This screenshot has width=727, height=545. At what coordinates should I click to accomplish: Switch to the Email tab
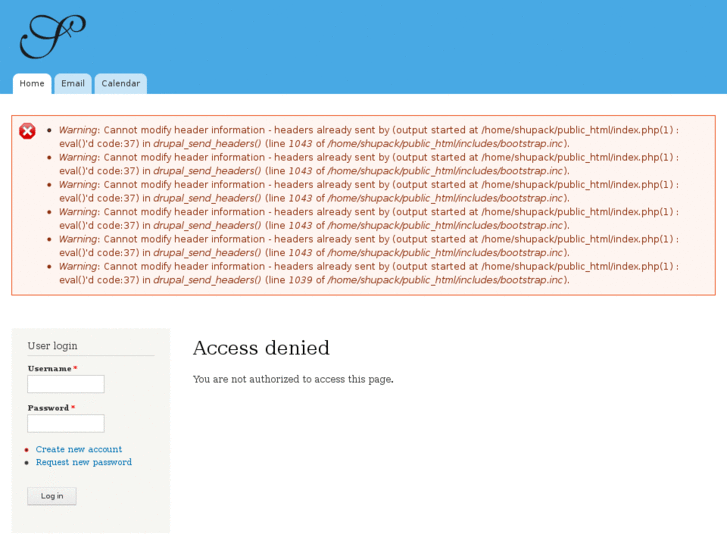point(73,84)
